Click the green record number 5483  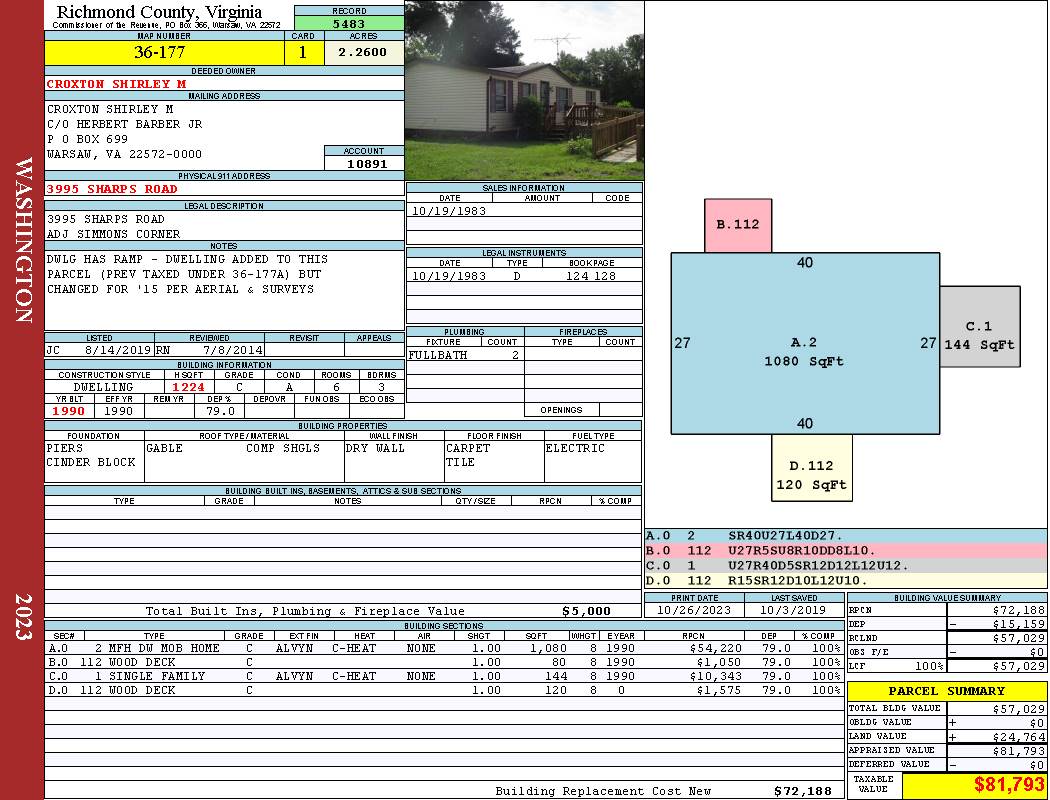pos(348,23)
